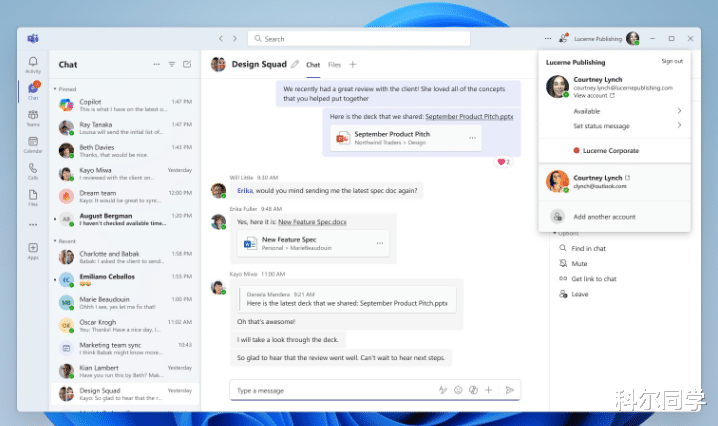The image size is (718, 426).
Task: Open the View account link
Action: (x=594, y=95)
